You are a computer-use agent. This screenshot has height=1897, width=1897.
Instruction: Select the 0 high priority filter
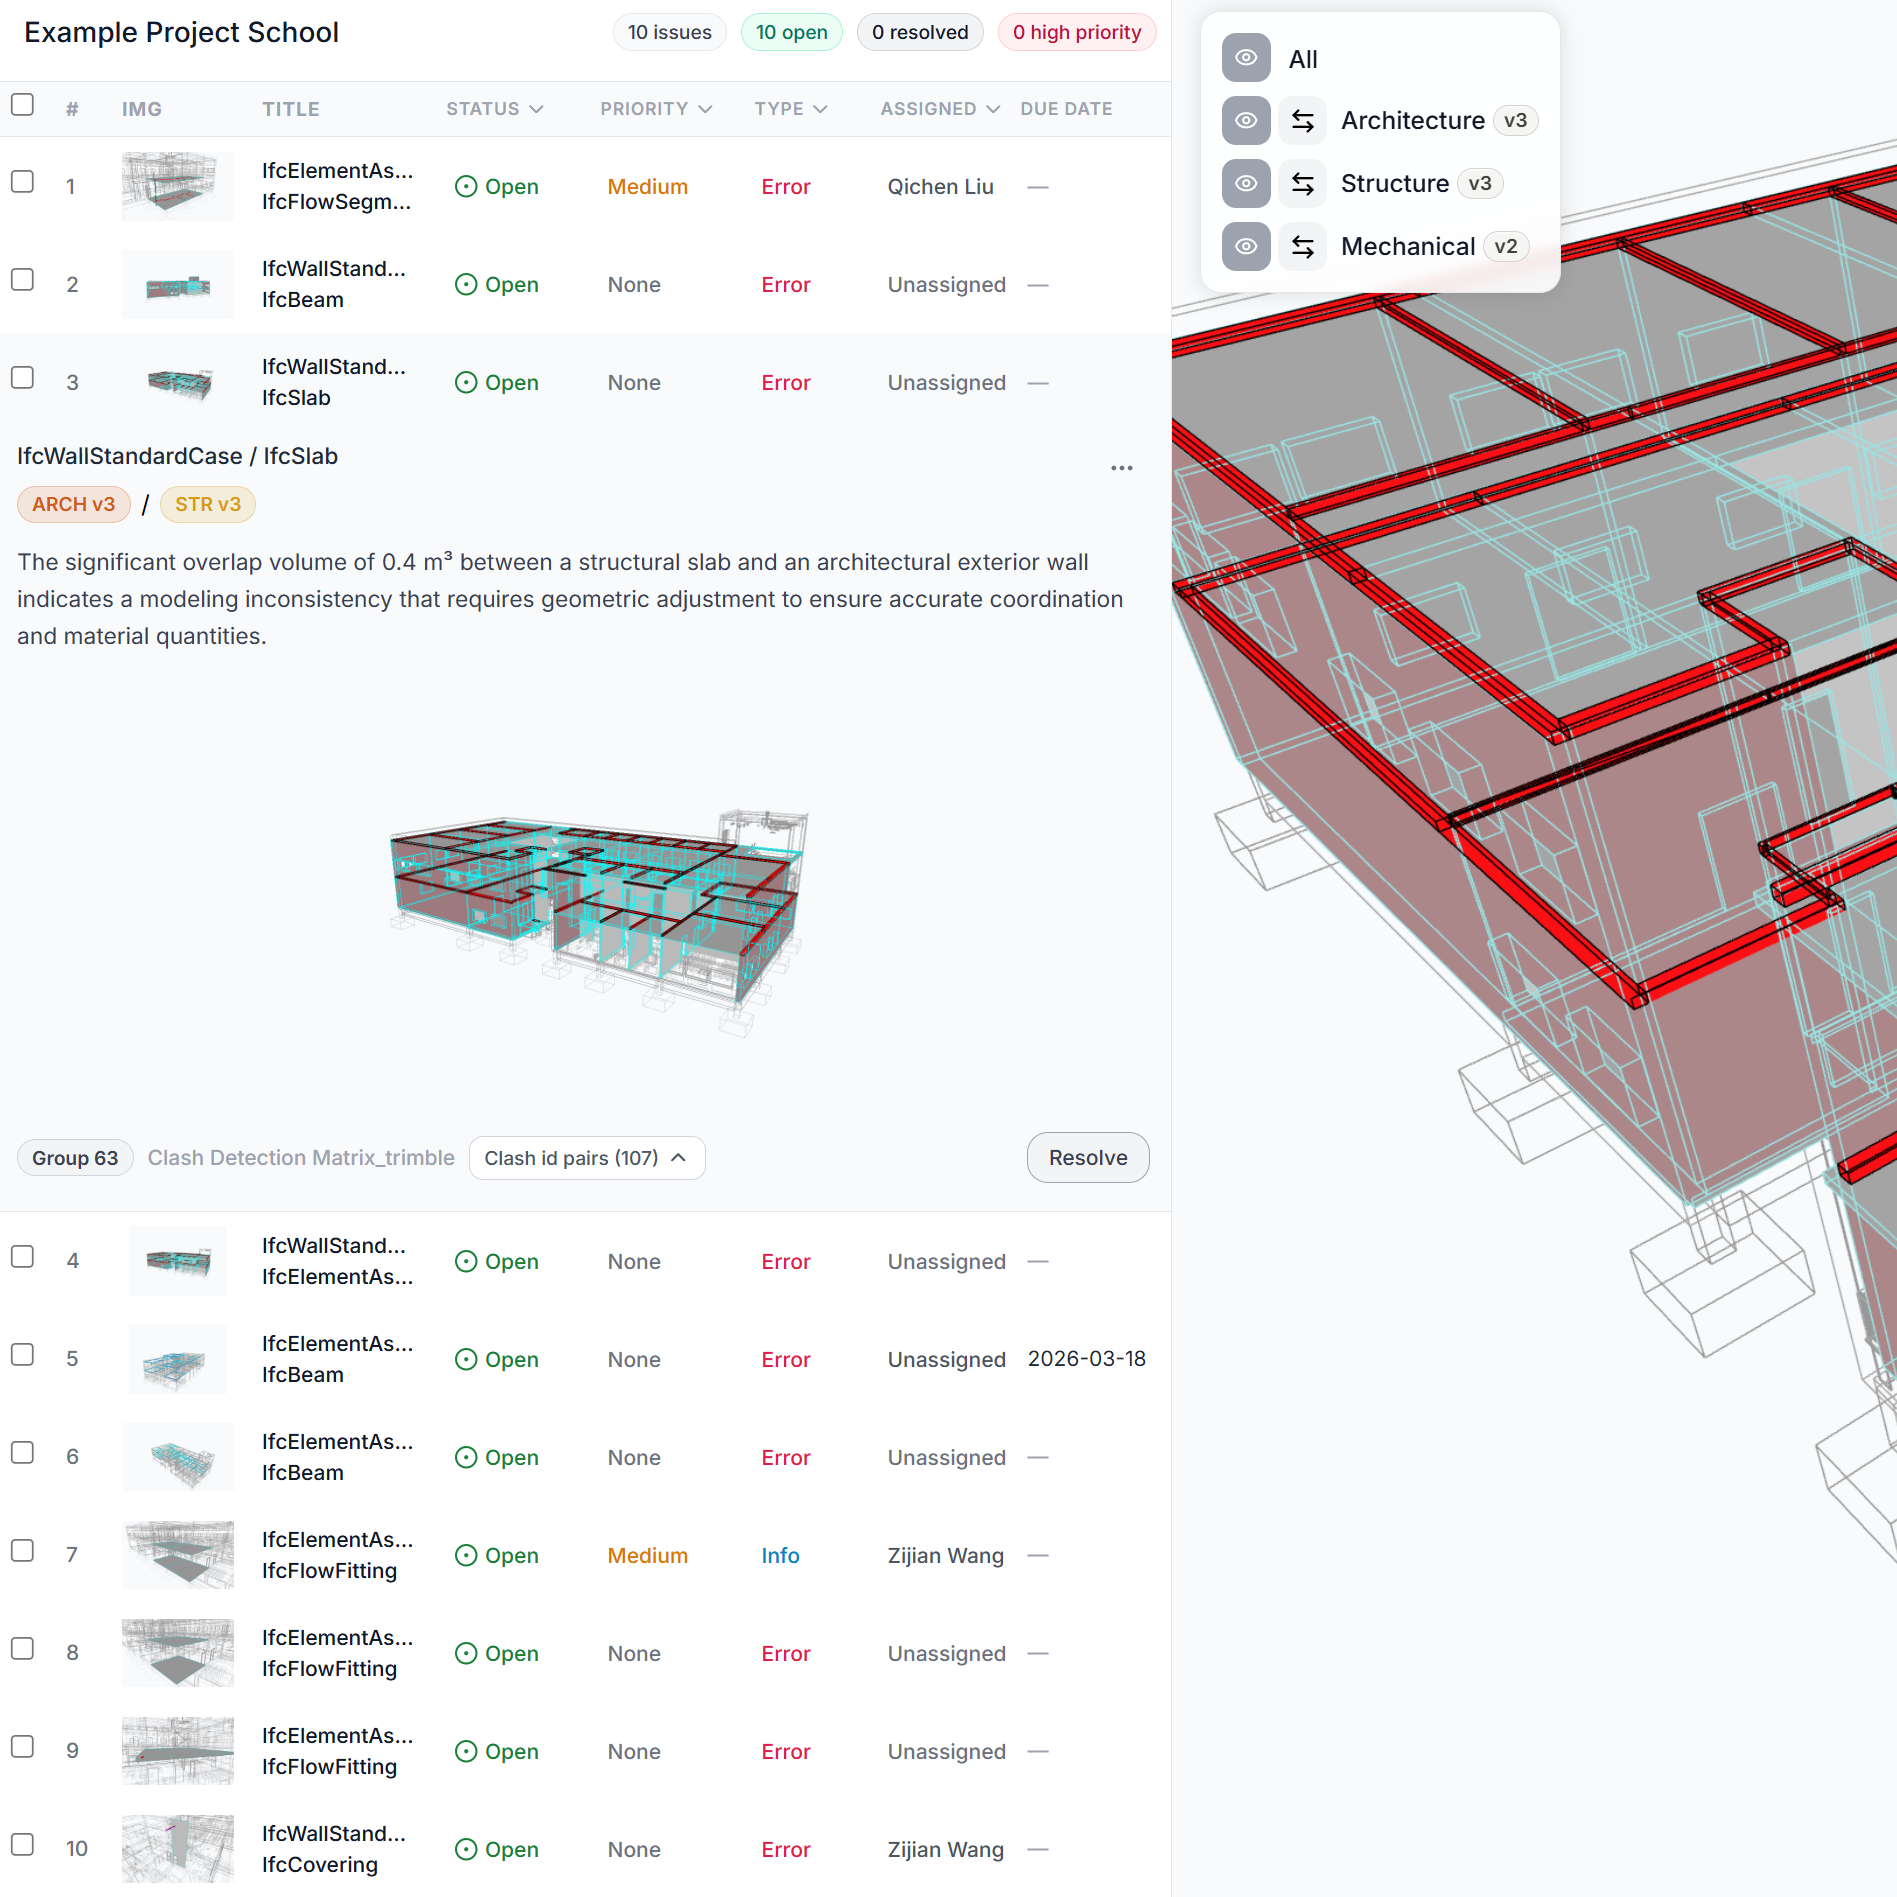click(x=1076, y=32)
